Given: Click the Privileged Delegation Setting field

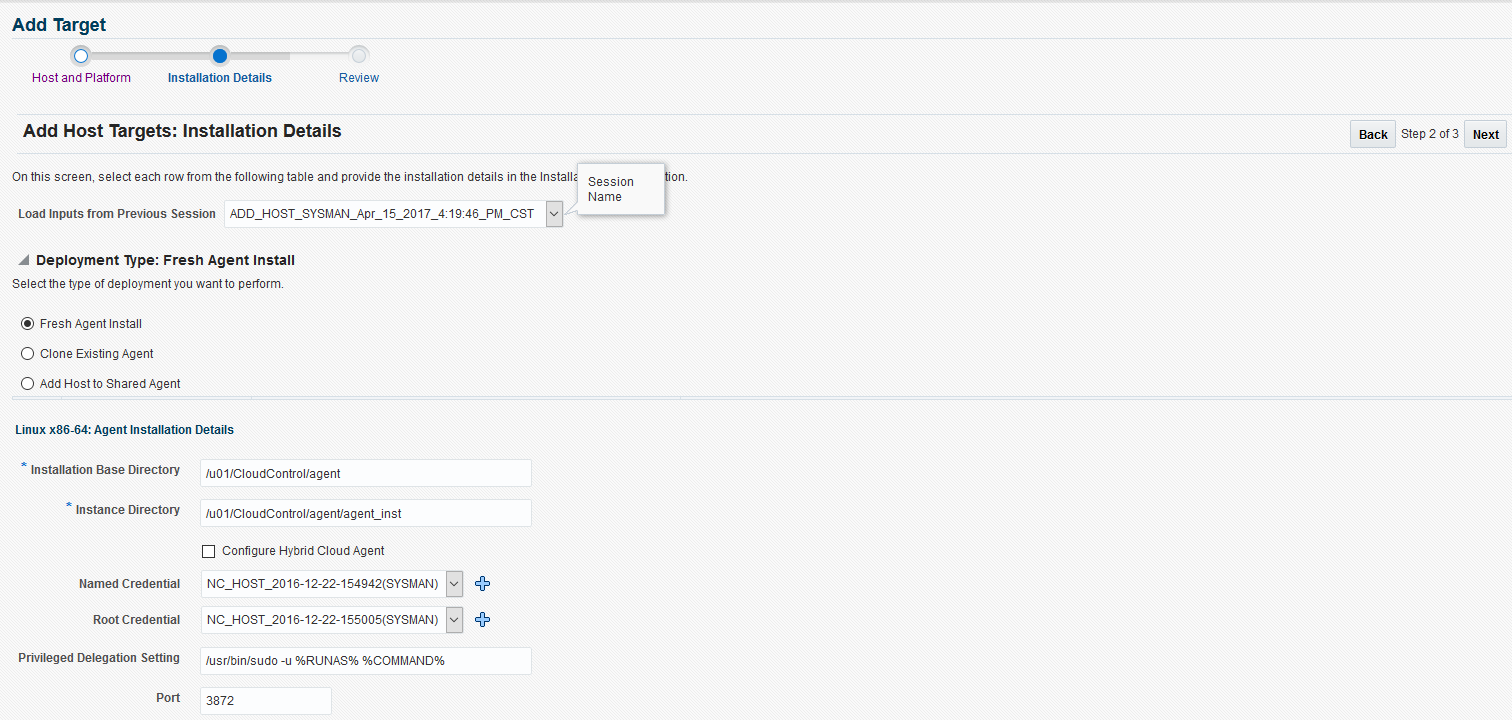Looking at the screenshot, I should click(x=365, y=660).
